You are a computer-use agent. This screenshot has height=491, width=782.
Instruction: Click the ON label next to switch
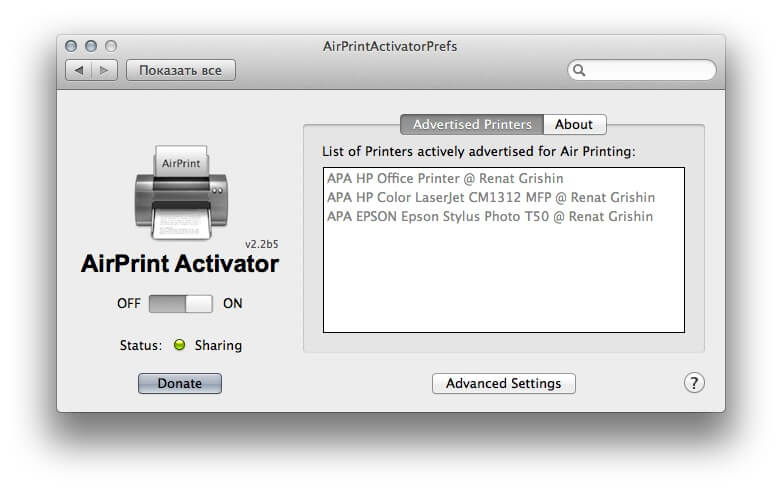click(x=232, y=303)
